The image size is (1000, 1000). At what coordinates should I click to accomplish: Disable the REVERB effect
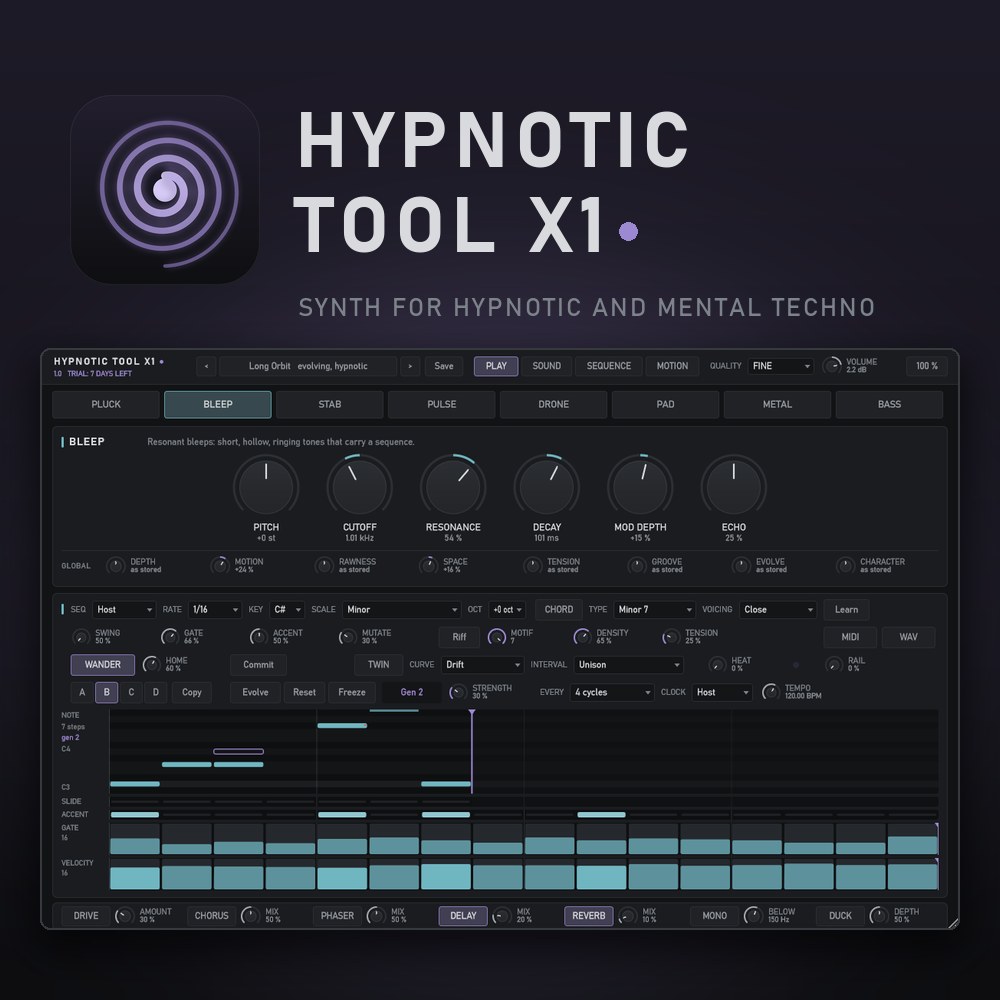click(589, 916)
